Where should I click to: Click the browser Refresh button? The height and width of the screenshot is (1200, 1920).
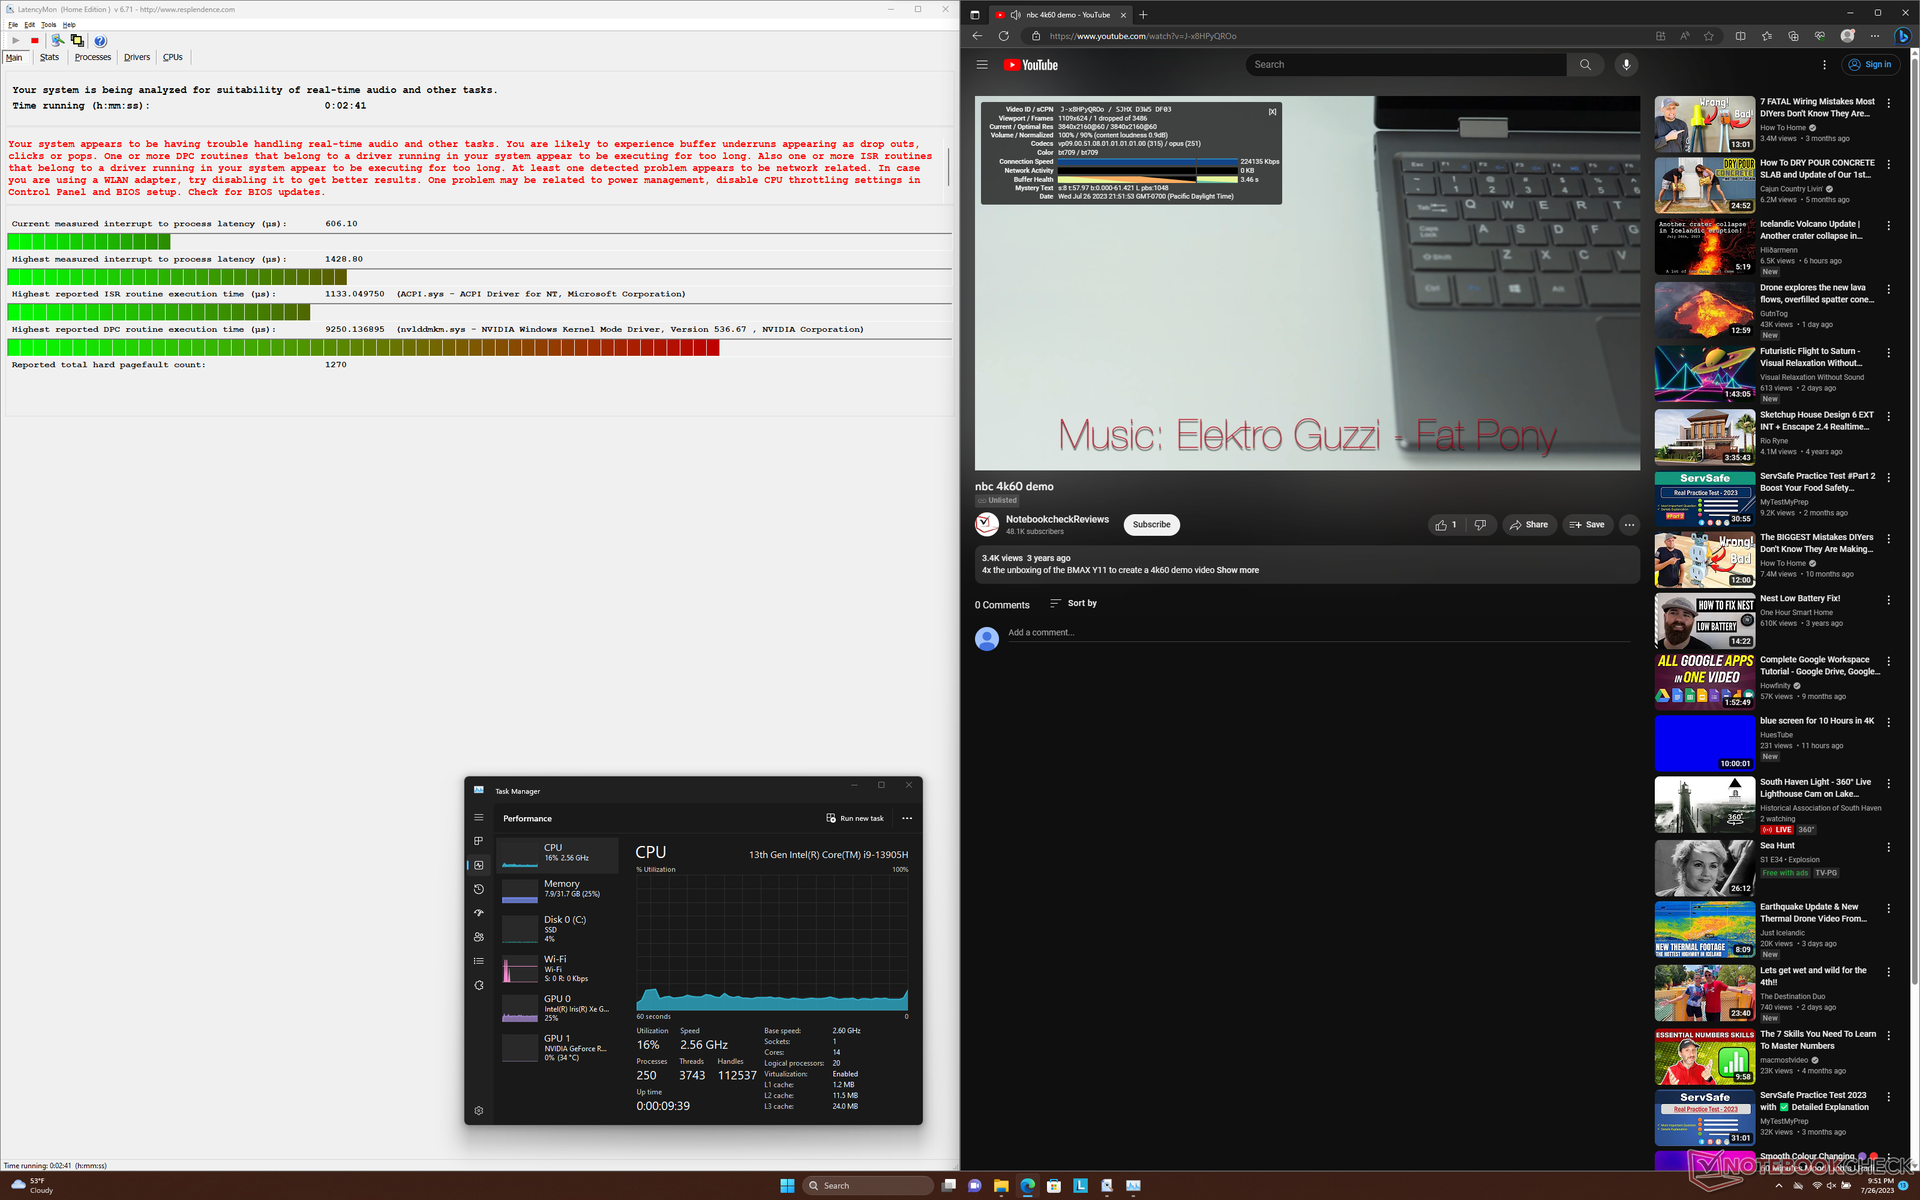coord(1003,36)
